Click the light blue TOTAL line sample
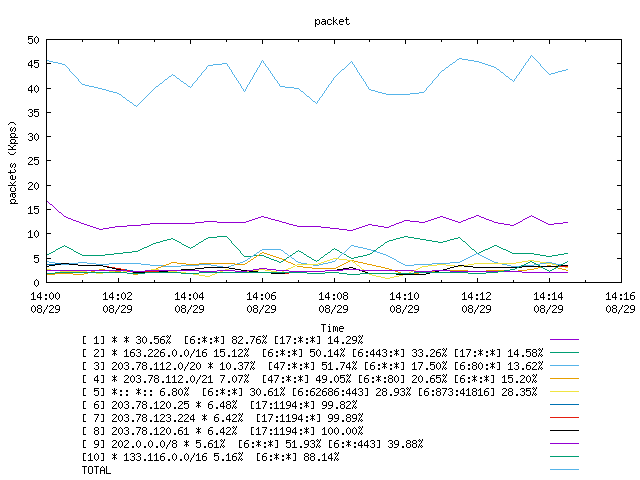 564,470
